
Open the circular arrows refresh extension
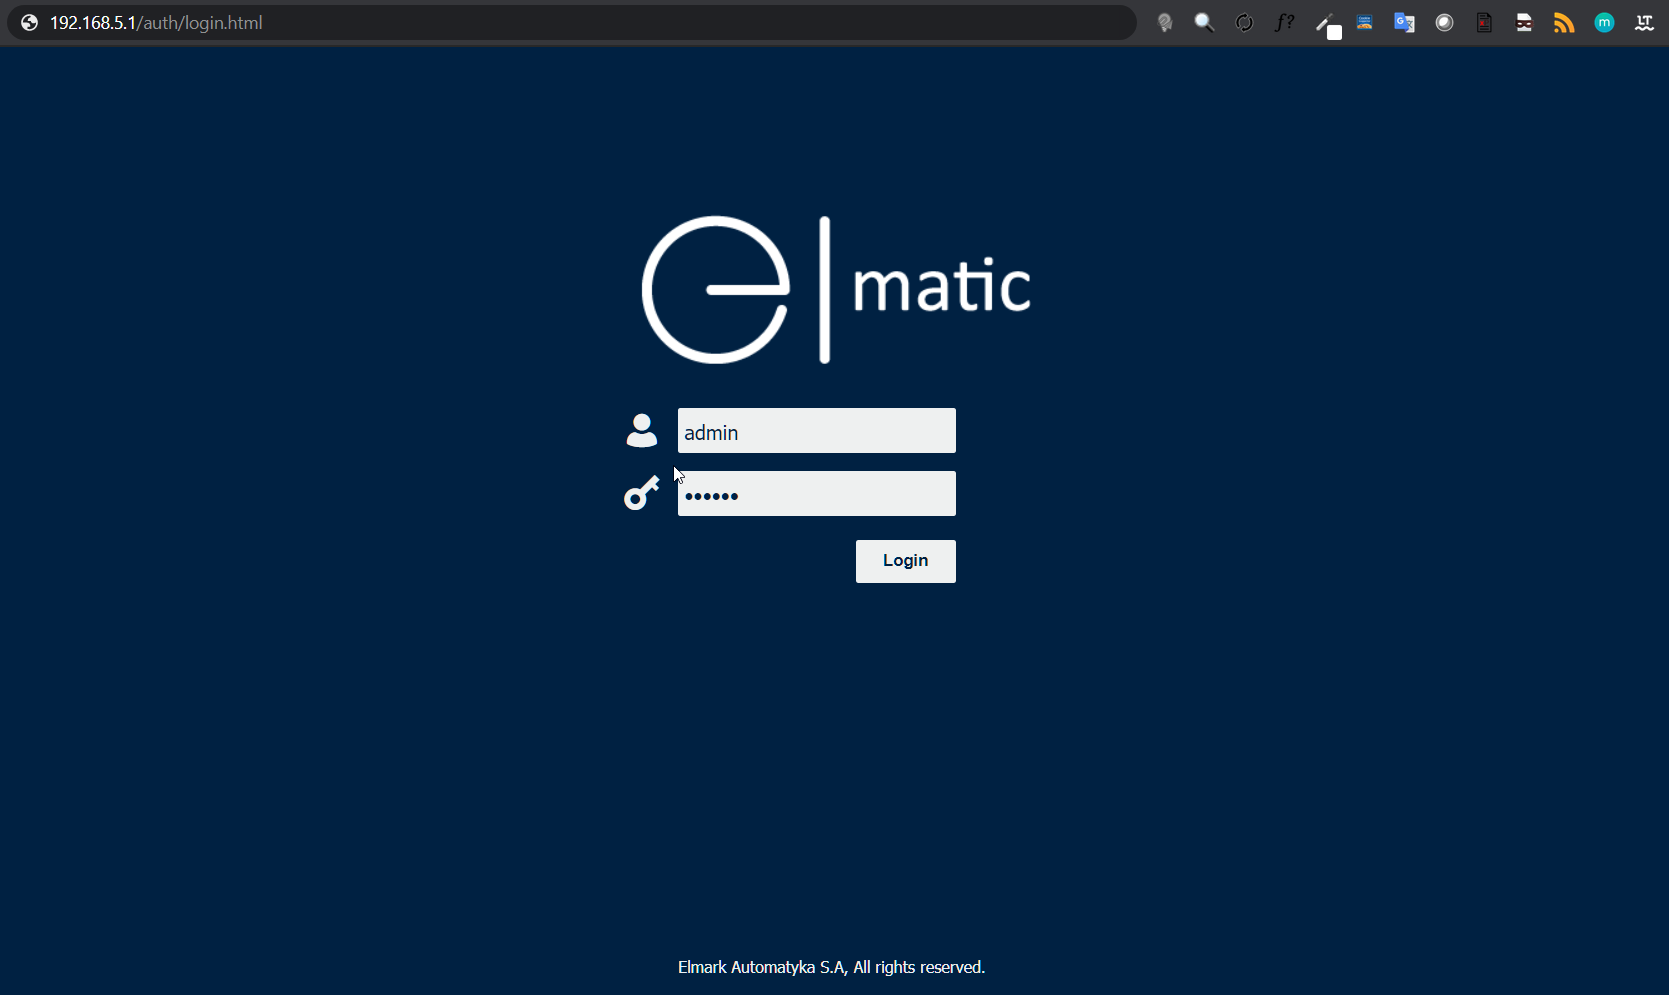tap(1245, 23)
